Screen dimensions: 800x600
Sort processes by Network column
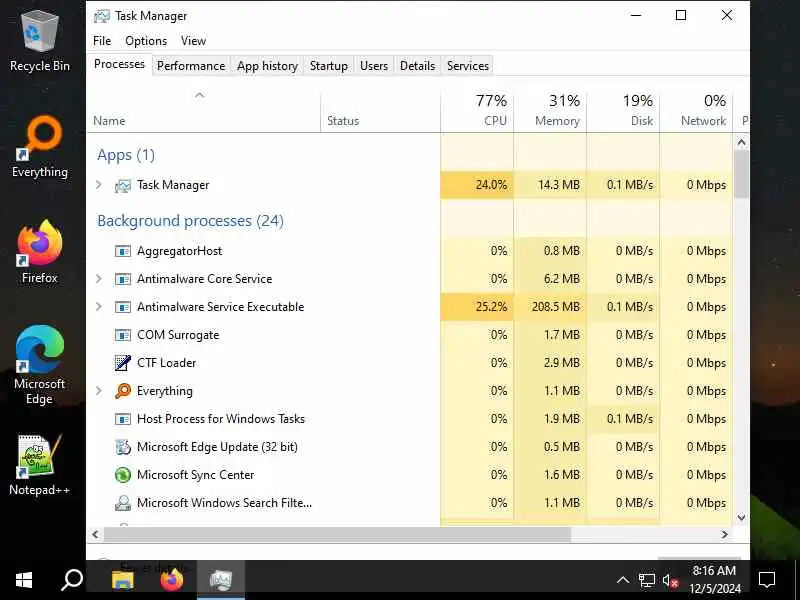click(696, 111)
